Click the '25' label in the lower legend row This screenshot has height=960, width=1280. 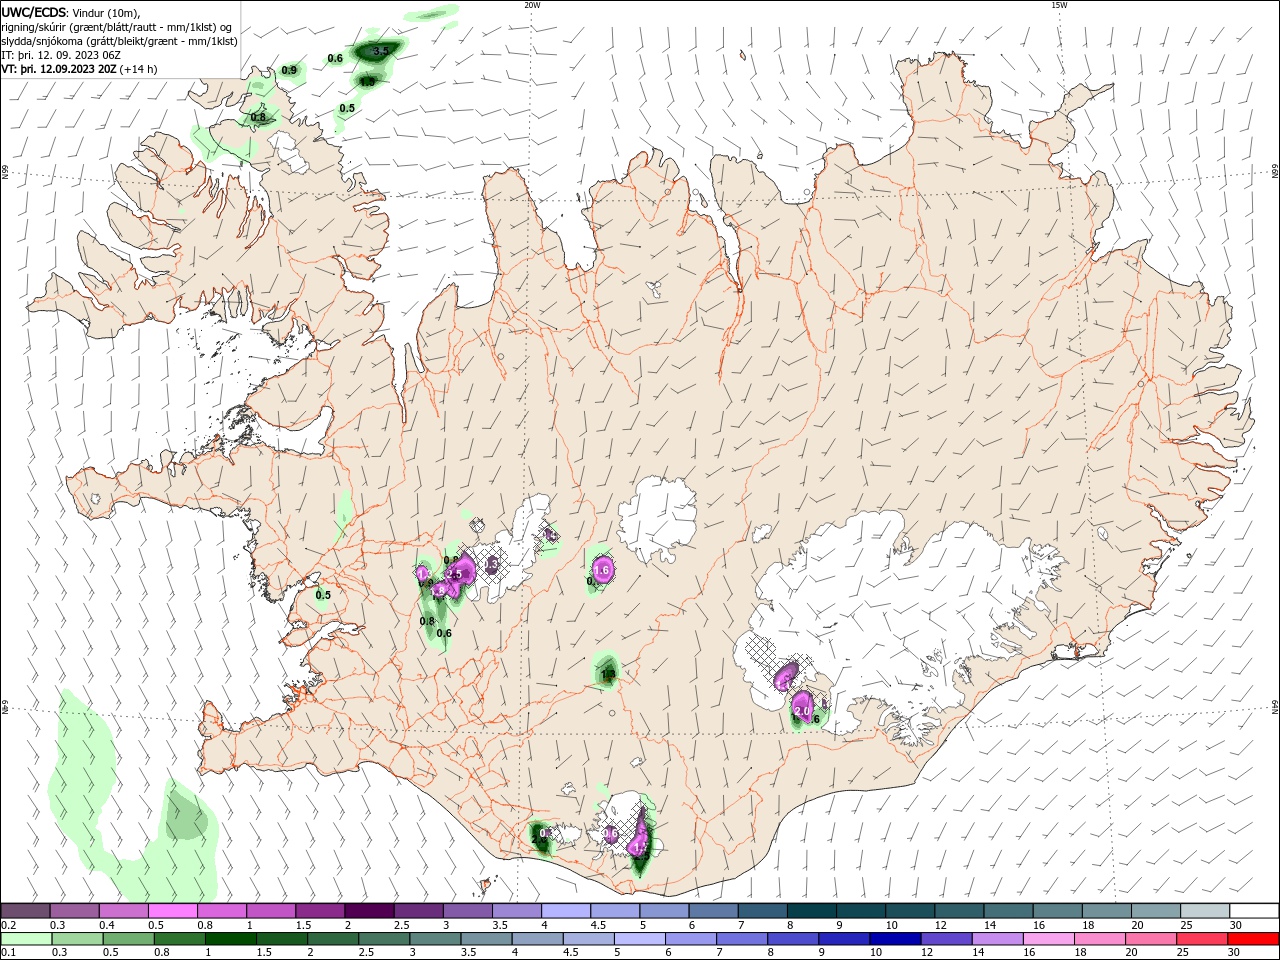tap(1184, 952)
